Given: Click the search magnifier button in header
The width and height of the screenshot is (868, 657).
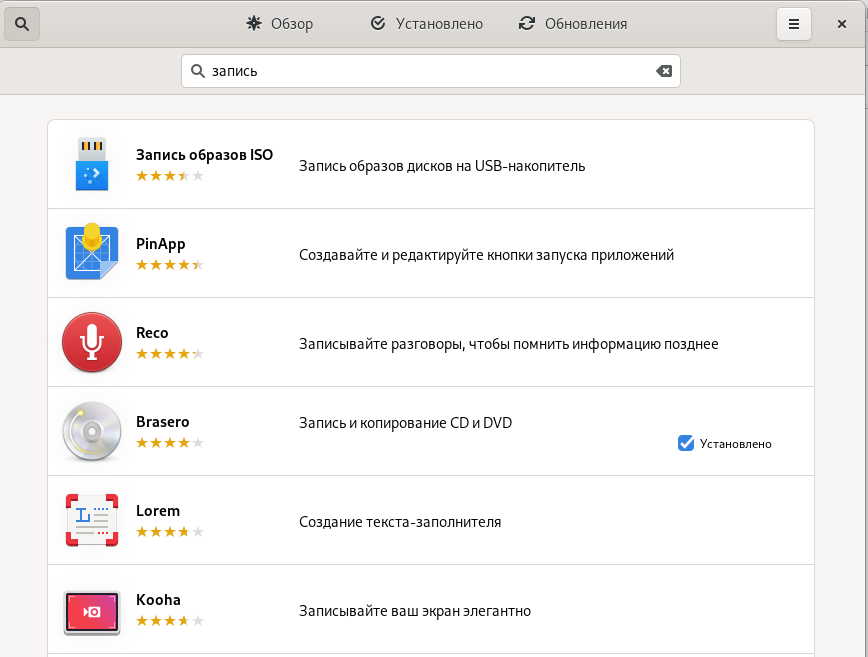Looking at the screenshot, I should (x=22, y=24).
